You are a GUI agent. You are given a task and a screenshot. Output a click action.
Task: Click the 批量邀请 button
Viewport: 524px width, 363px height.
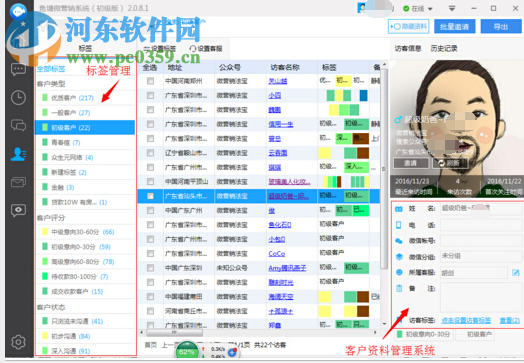tap(454, 26)
